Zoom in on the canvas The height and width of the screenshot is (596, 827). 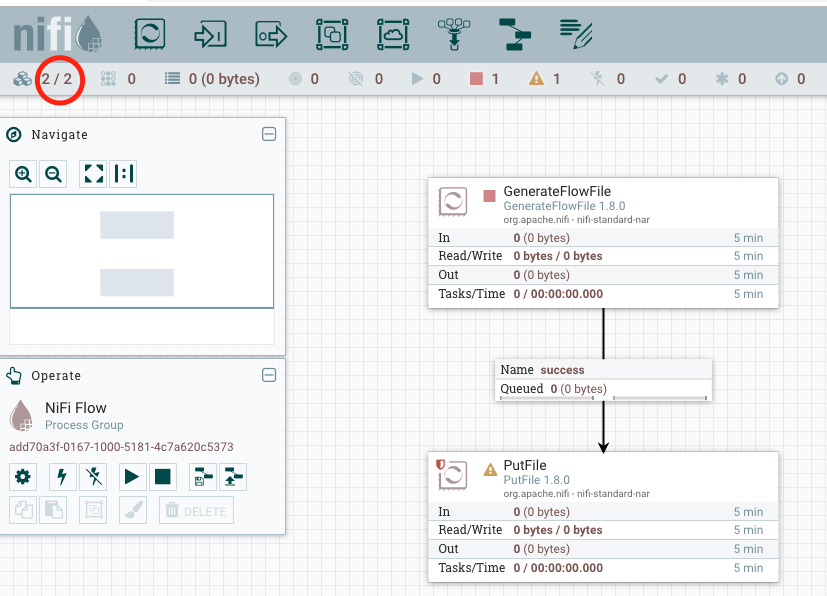click(23, 174)
